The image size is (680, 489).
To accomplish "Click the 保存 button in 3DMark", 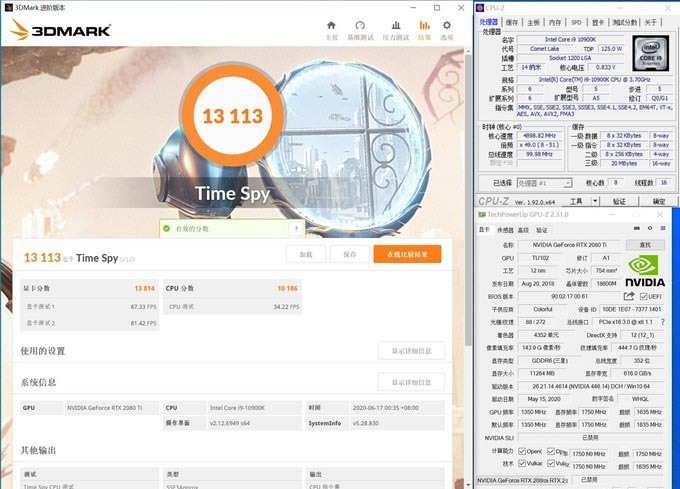I will [x=350, y=254].
